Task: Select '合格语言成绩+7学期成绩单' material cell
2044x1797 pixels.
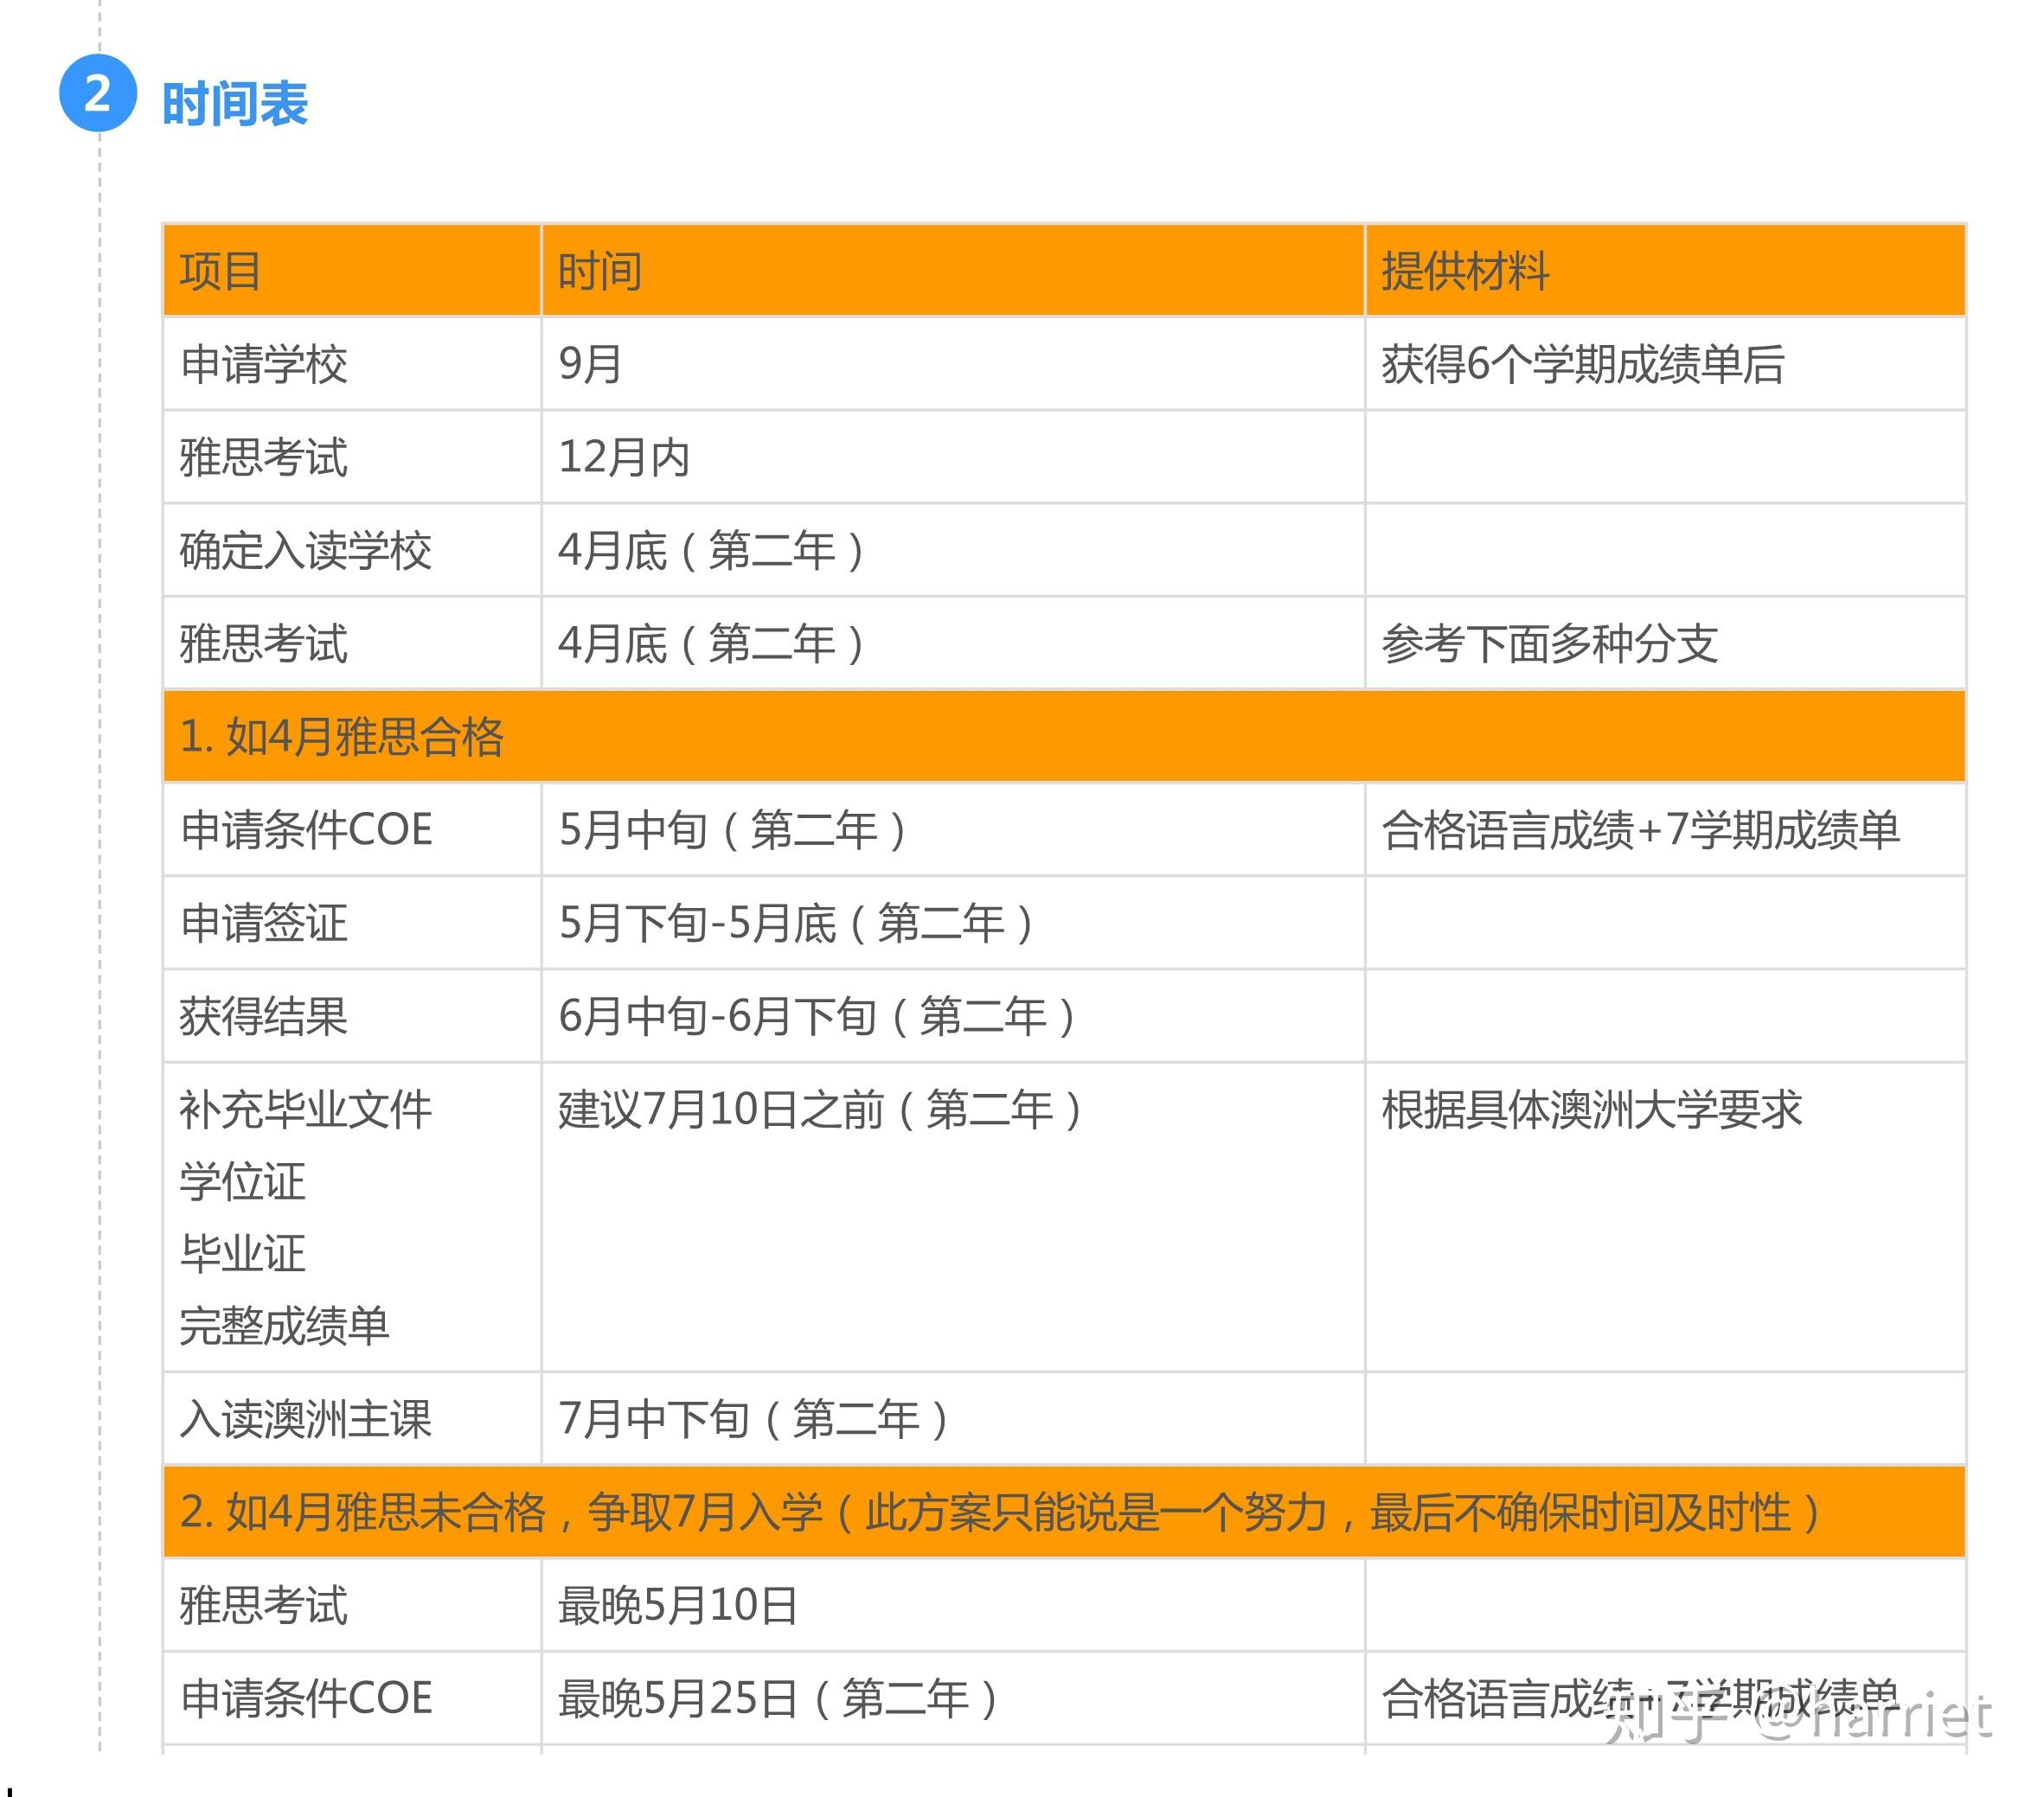Action: 1647,830
